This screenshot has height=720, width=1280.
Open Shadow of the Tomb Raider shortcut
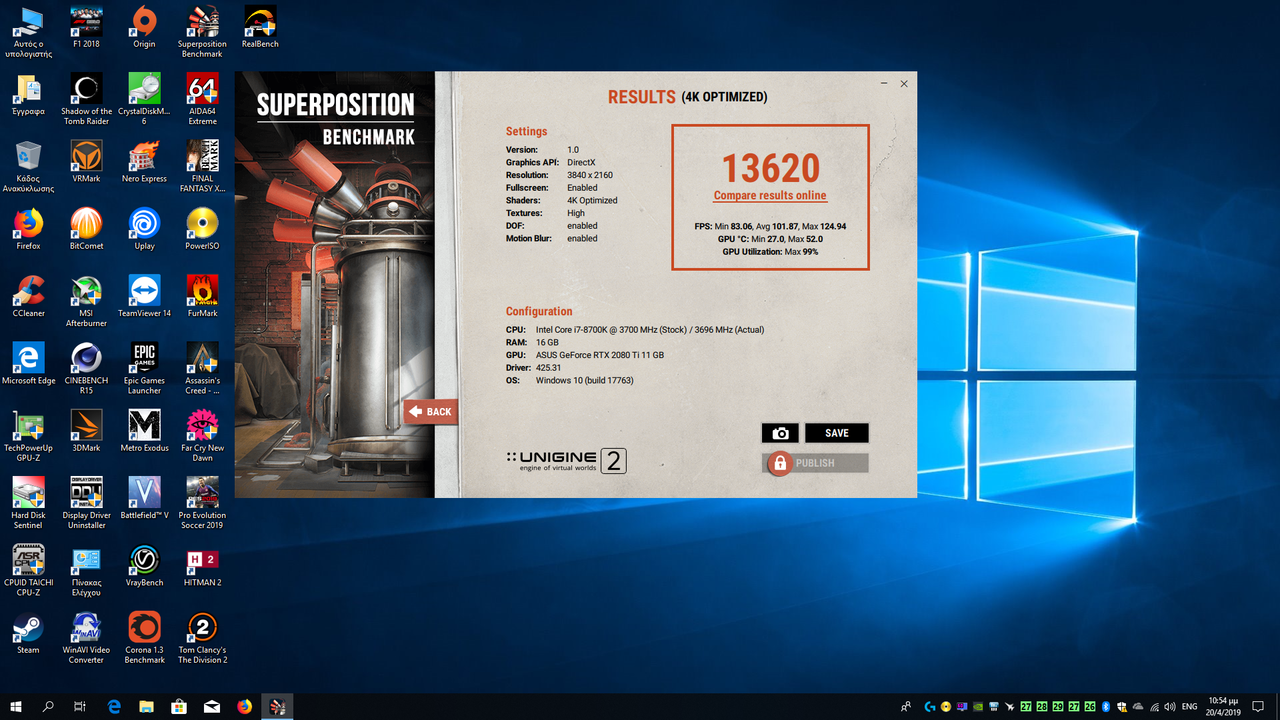[87, 99]
